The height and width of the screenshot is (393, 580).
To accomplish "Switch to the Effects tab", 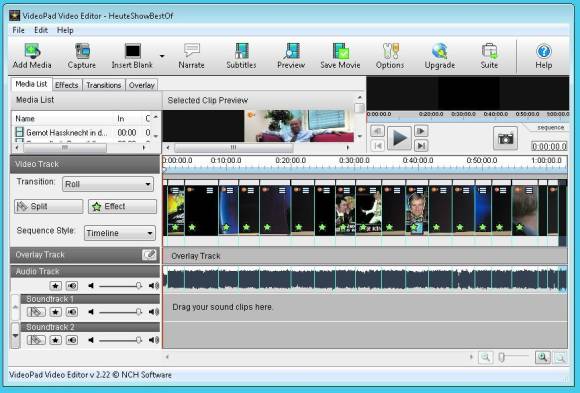I will [x=67, y=85].
